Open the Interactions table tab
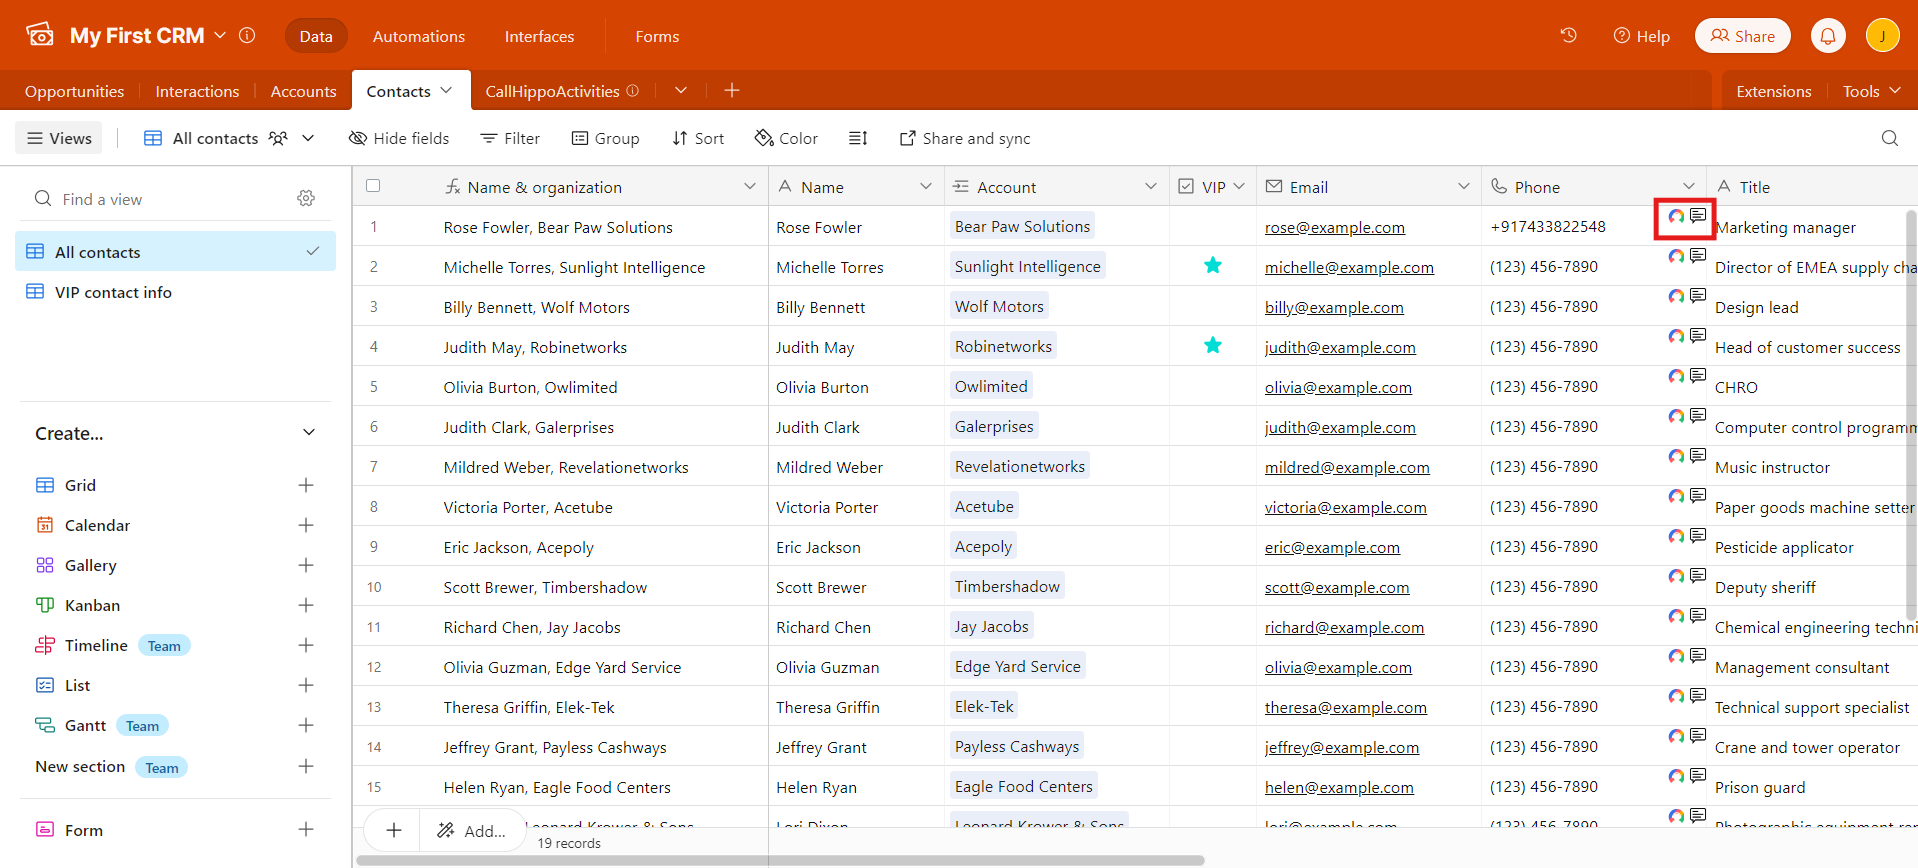The width and height of the screenshot is (1918, 868). pyautogui.click(x=197, y=91)
